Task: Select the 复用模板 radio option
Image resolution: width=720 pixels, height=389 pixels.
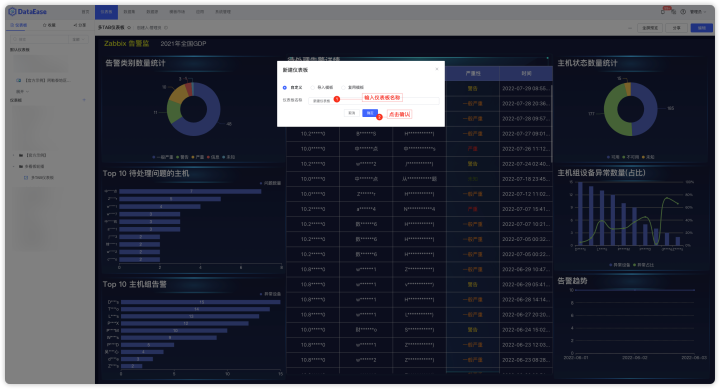Action: point(343,87)
